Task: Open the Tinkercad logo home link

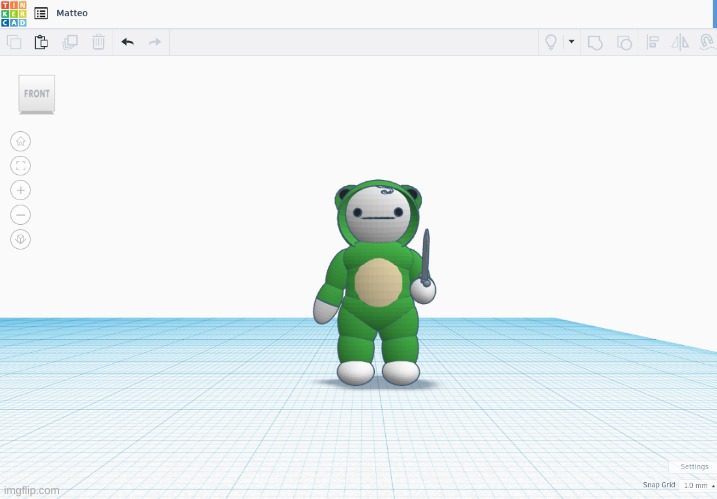Action: coord(14,13)
